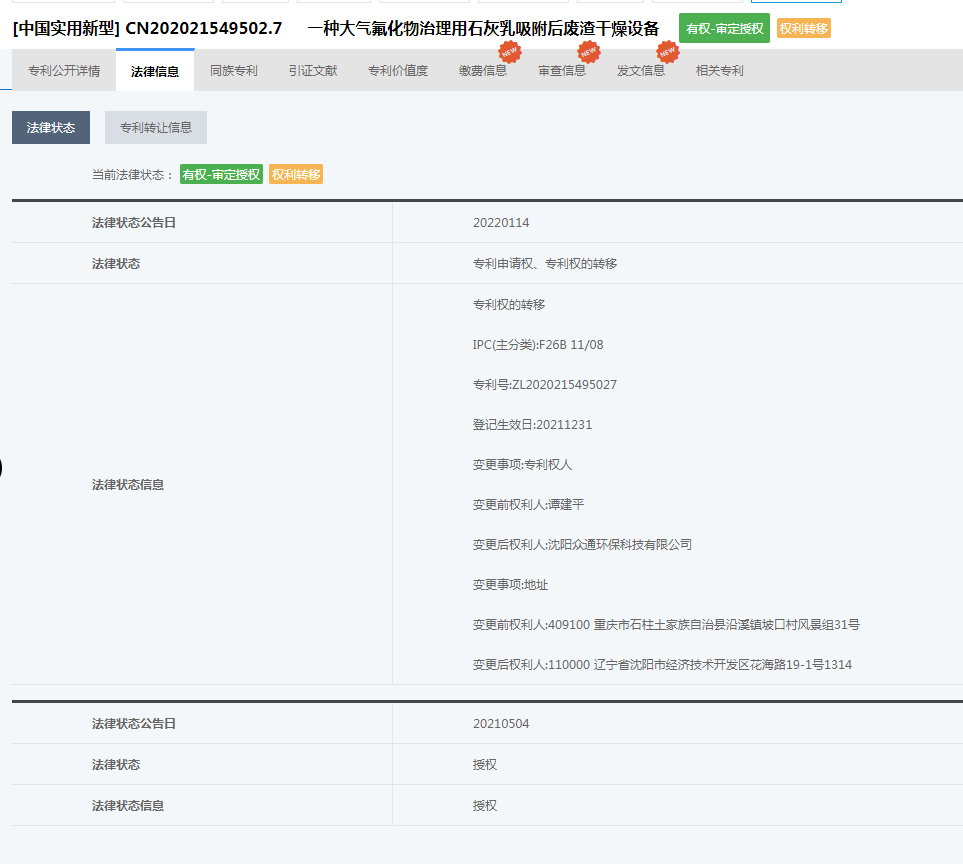Click the 有权-审定授权 tag under 当前法律状态
The image size is (963, 864).
[221, 175]
